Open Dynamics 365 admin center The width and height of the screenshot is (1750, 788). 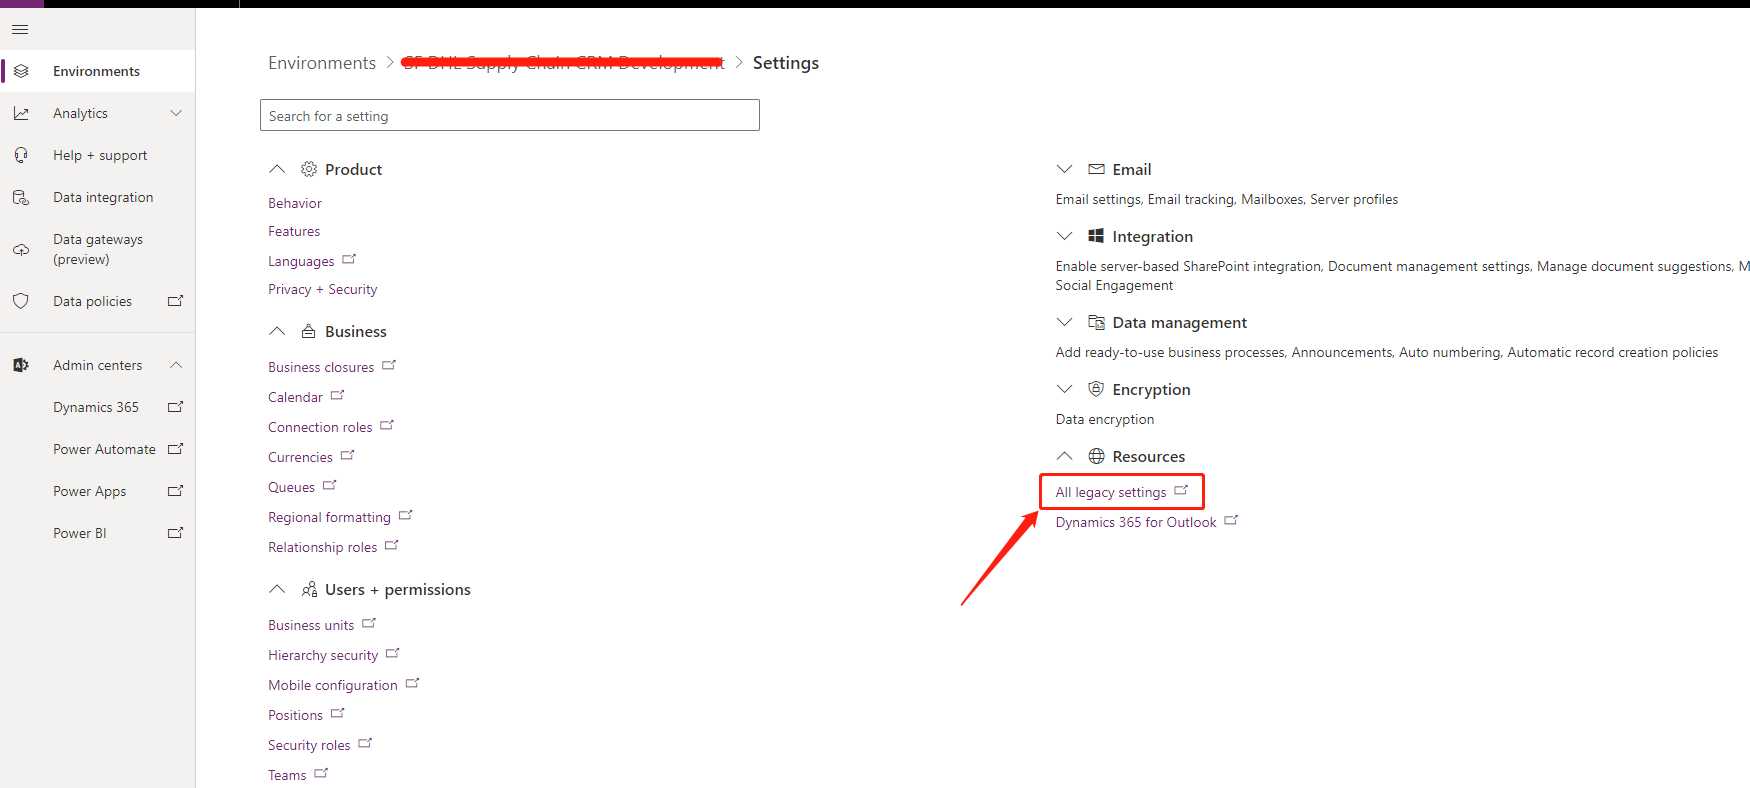pos(97,407)
